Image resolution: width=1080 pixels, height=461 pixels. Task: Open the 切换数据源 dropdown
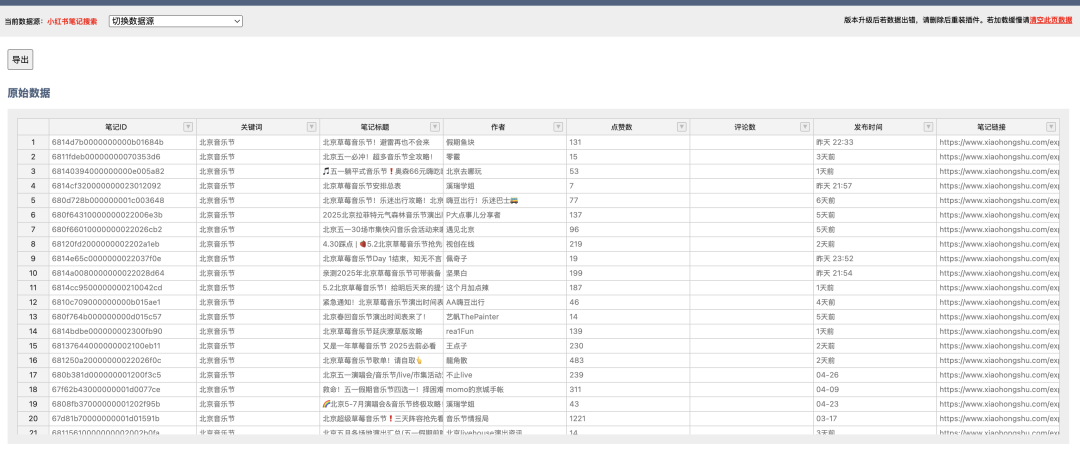176,21
